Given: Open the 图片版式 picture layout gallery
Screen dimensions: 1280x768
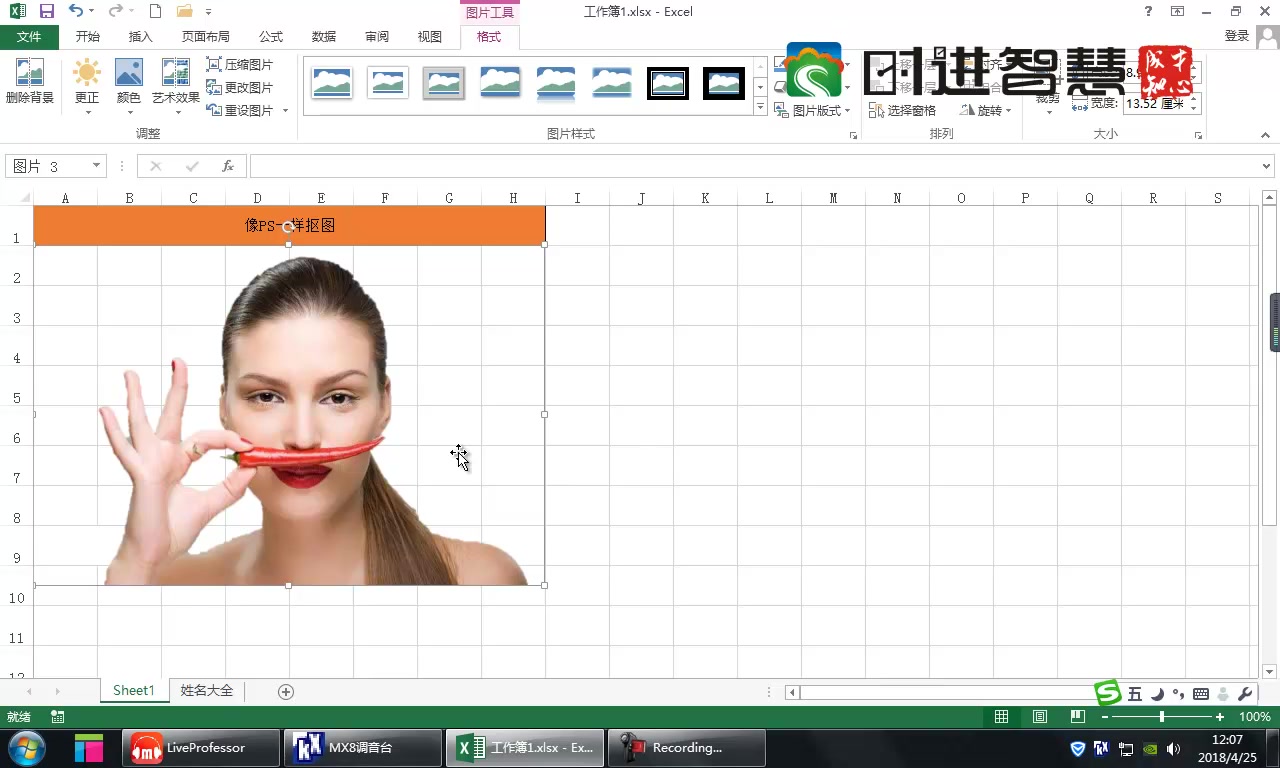Looking at the screenshot, I should point(813,110).
